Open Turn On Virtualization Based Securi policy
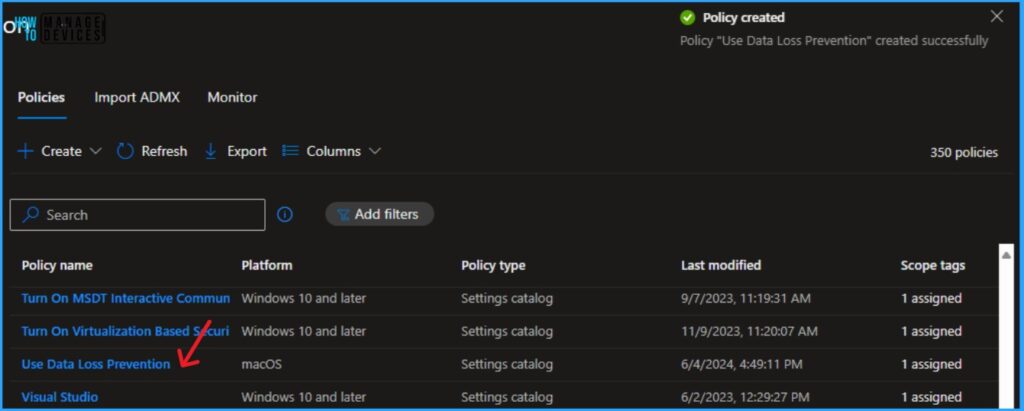Screen dimensions: 1024x411 tap(125, 331)
